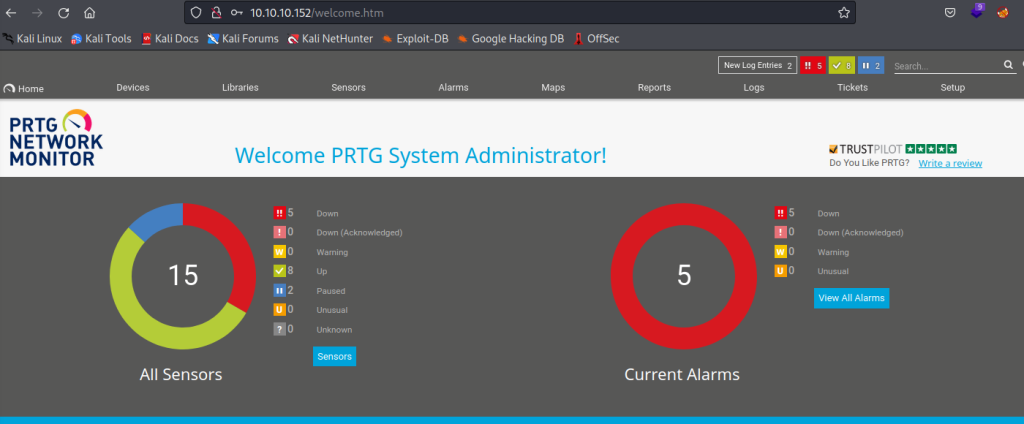Image resolution: width=1024 pixels, height=424 pixels.
Task: Click the blue Sensors button below legend
Action: [334, 356]
